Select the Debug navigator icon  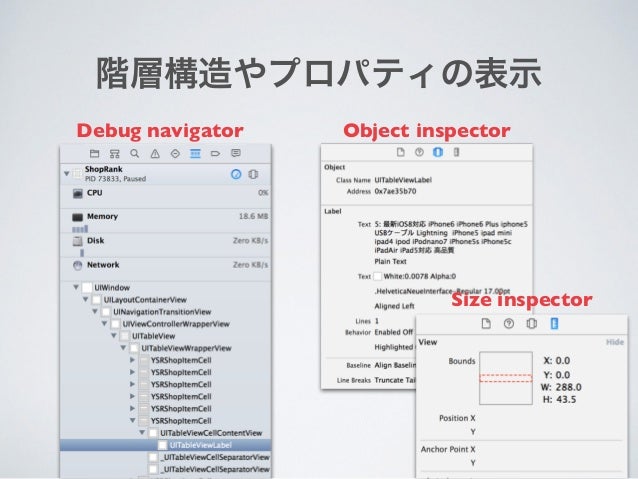point(195,153)
